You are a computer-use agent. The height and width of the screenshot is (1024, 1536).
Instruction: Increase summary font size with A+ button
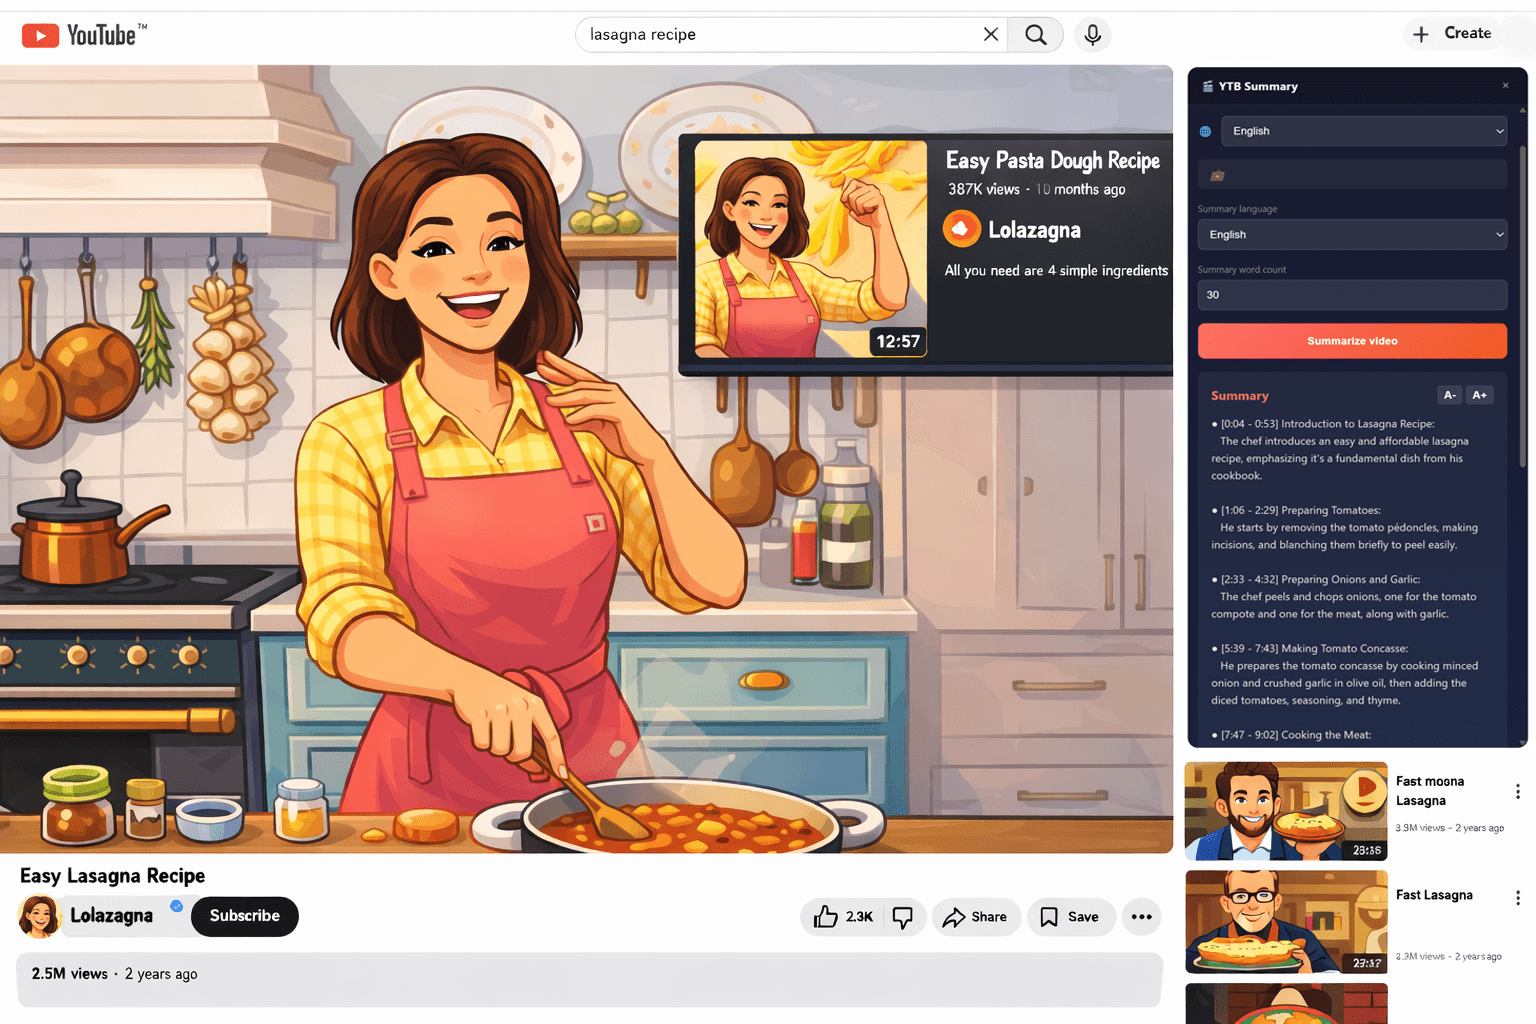(x=1479, y=395)
